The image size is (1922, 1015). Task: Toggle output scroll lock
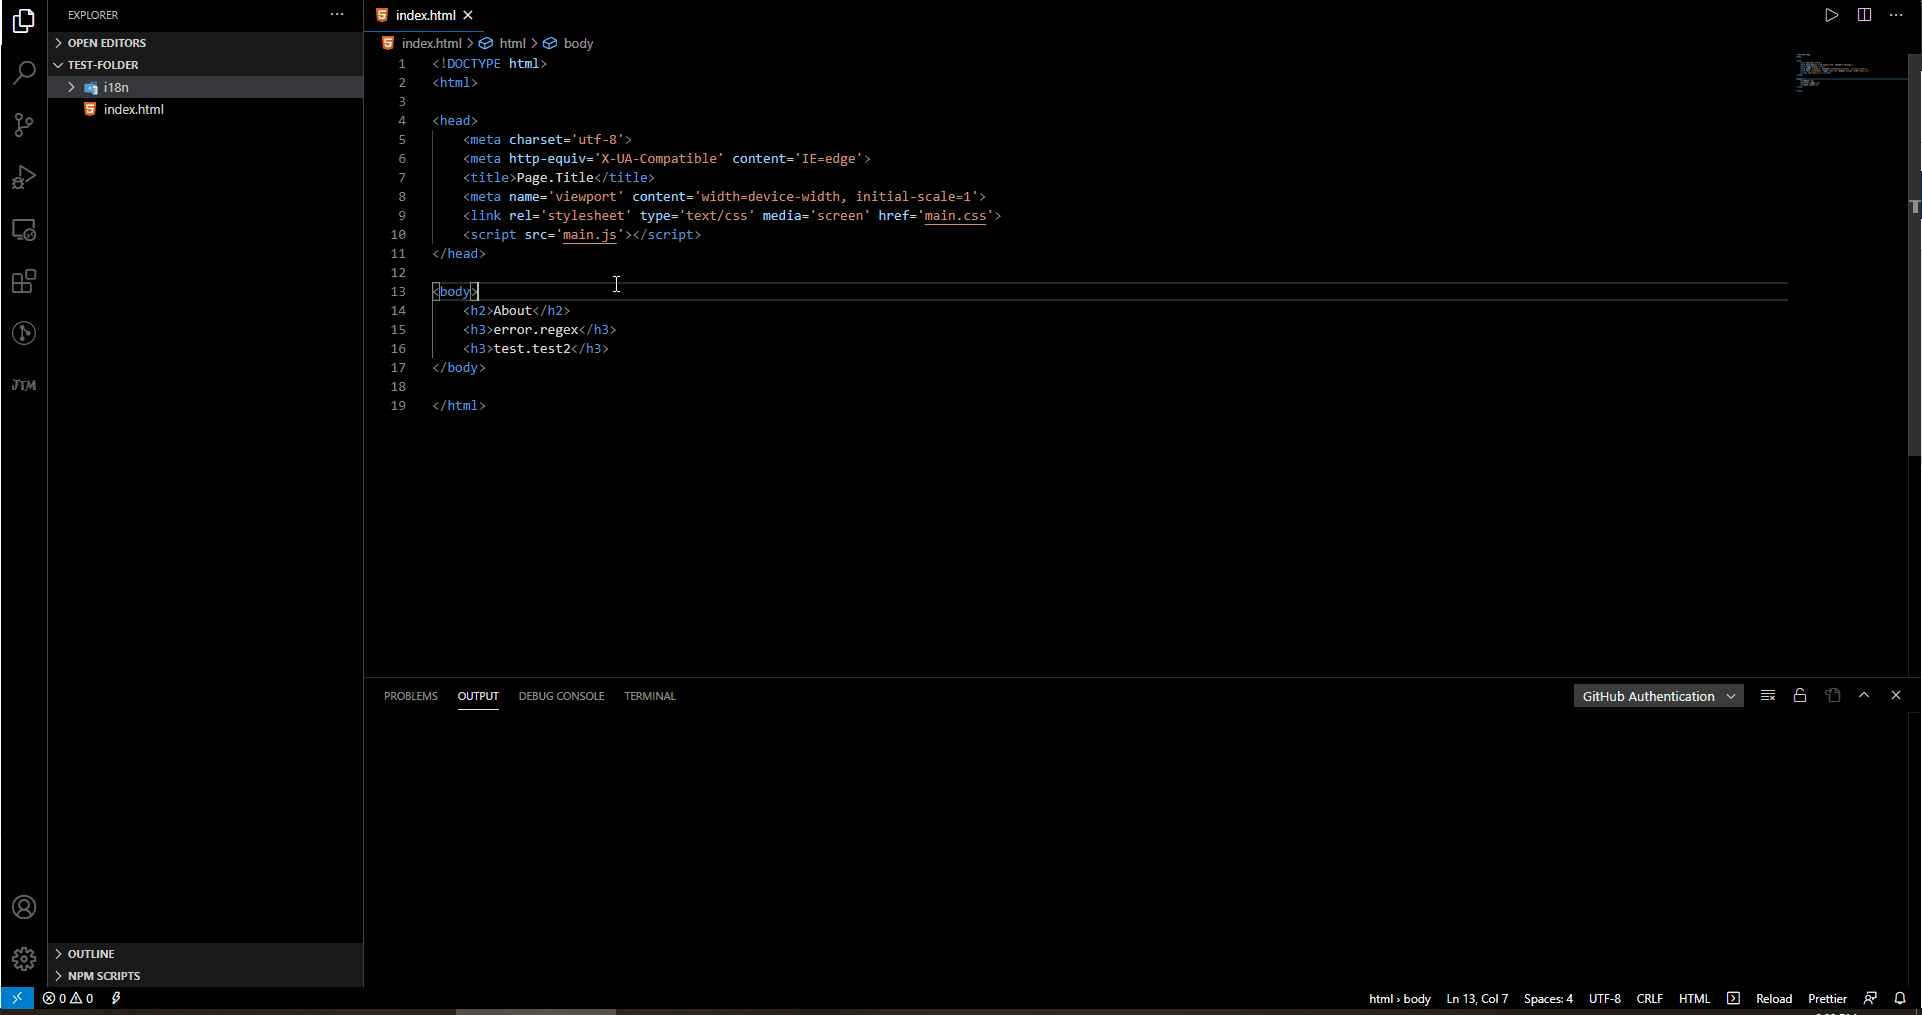click(x=1800, y=695)
